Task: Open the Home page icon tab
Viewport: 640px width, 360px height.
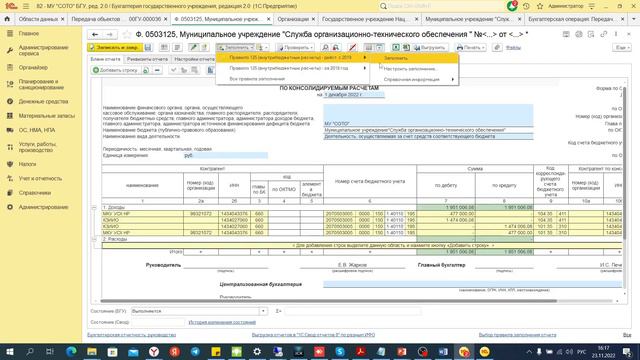Action: pyautogui.click(x=7, y=19)
